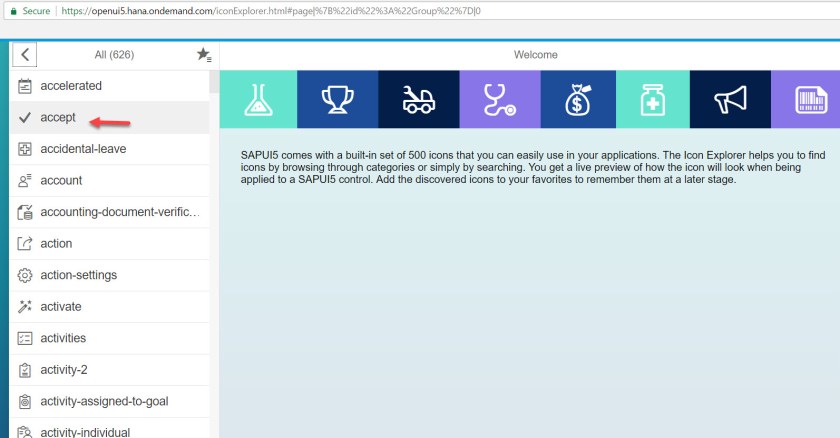The width and height of the screenshot is (840, 438).
Task: Select the "accounting-document-verific..." label
Action: [120, 212]
